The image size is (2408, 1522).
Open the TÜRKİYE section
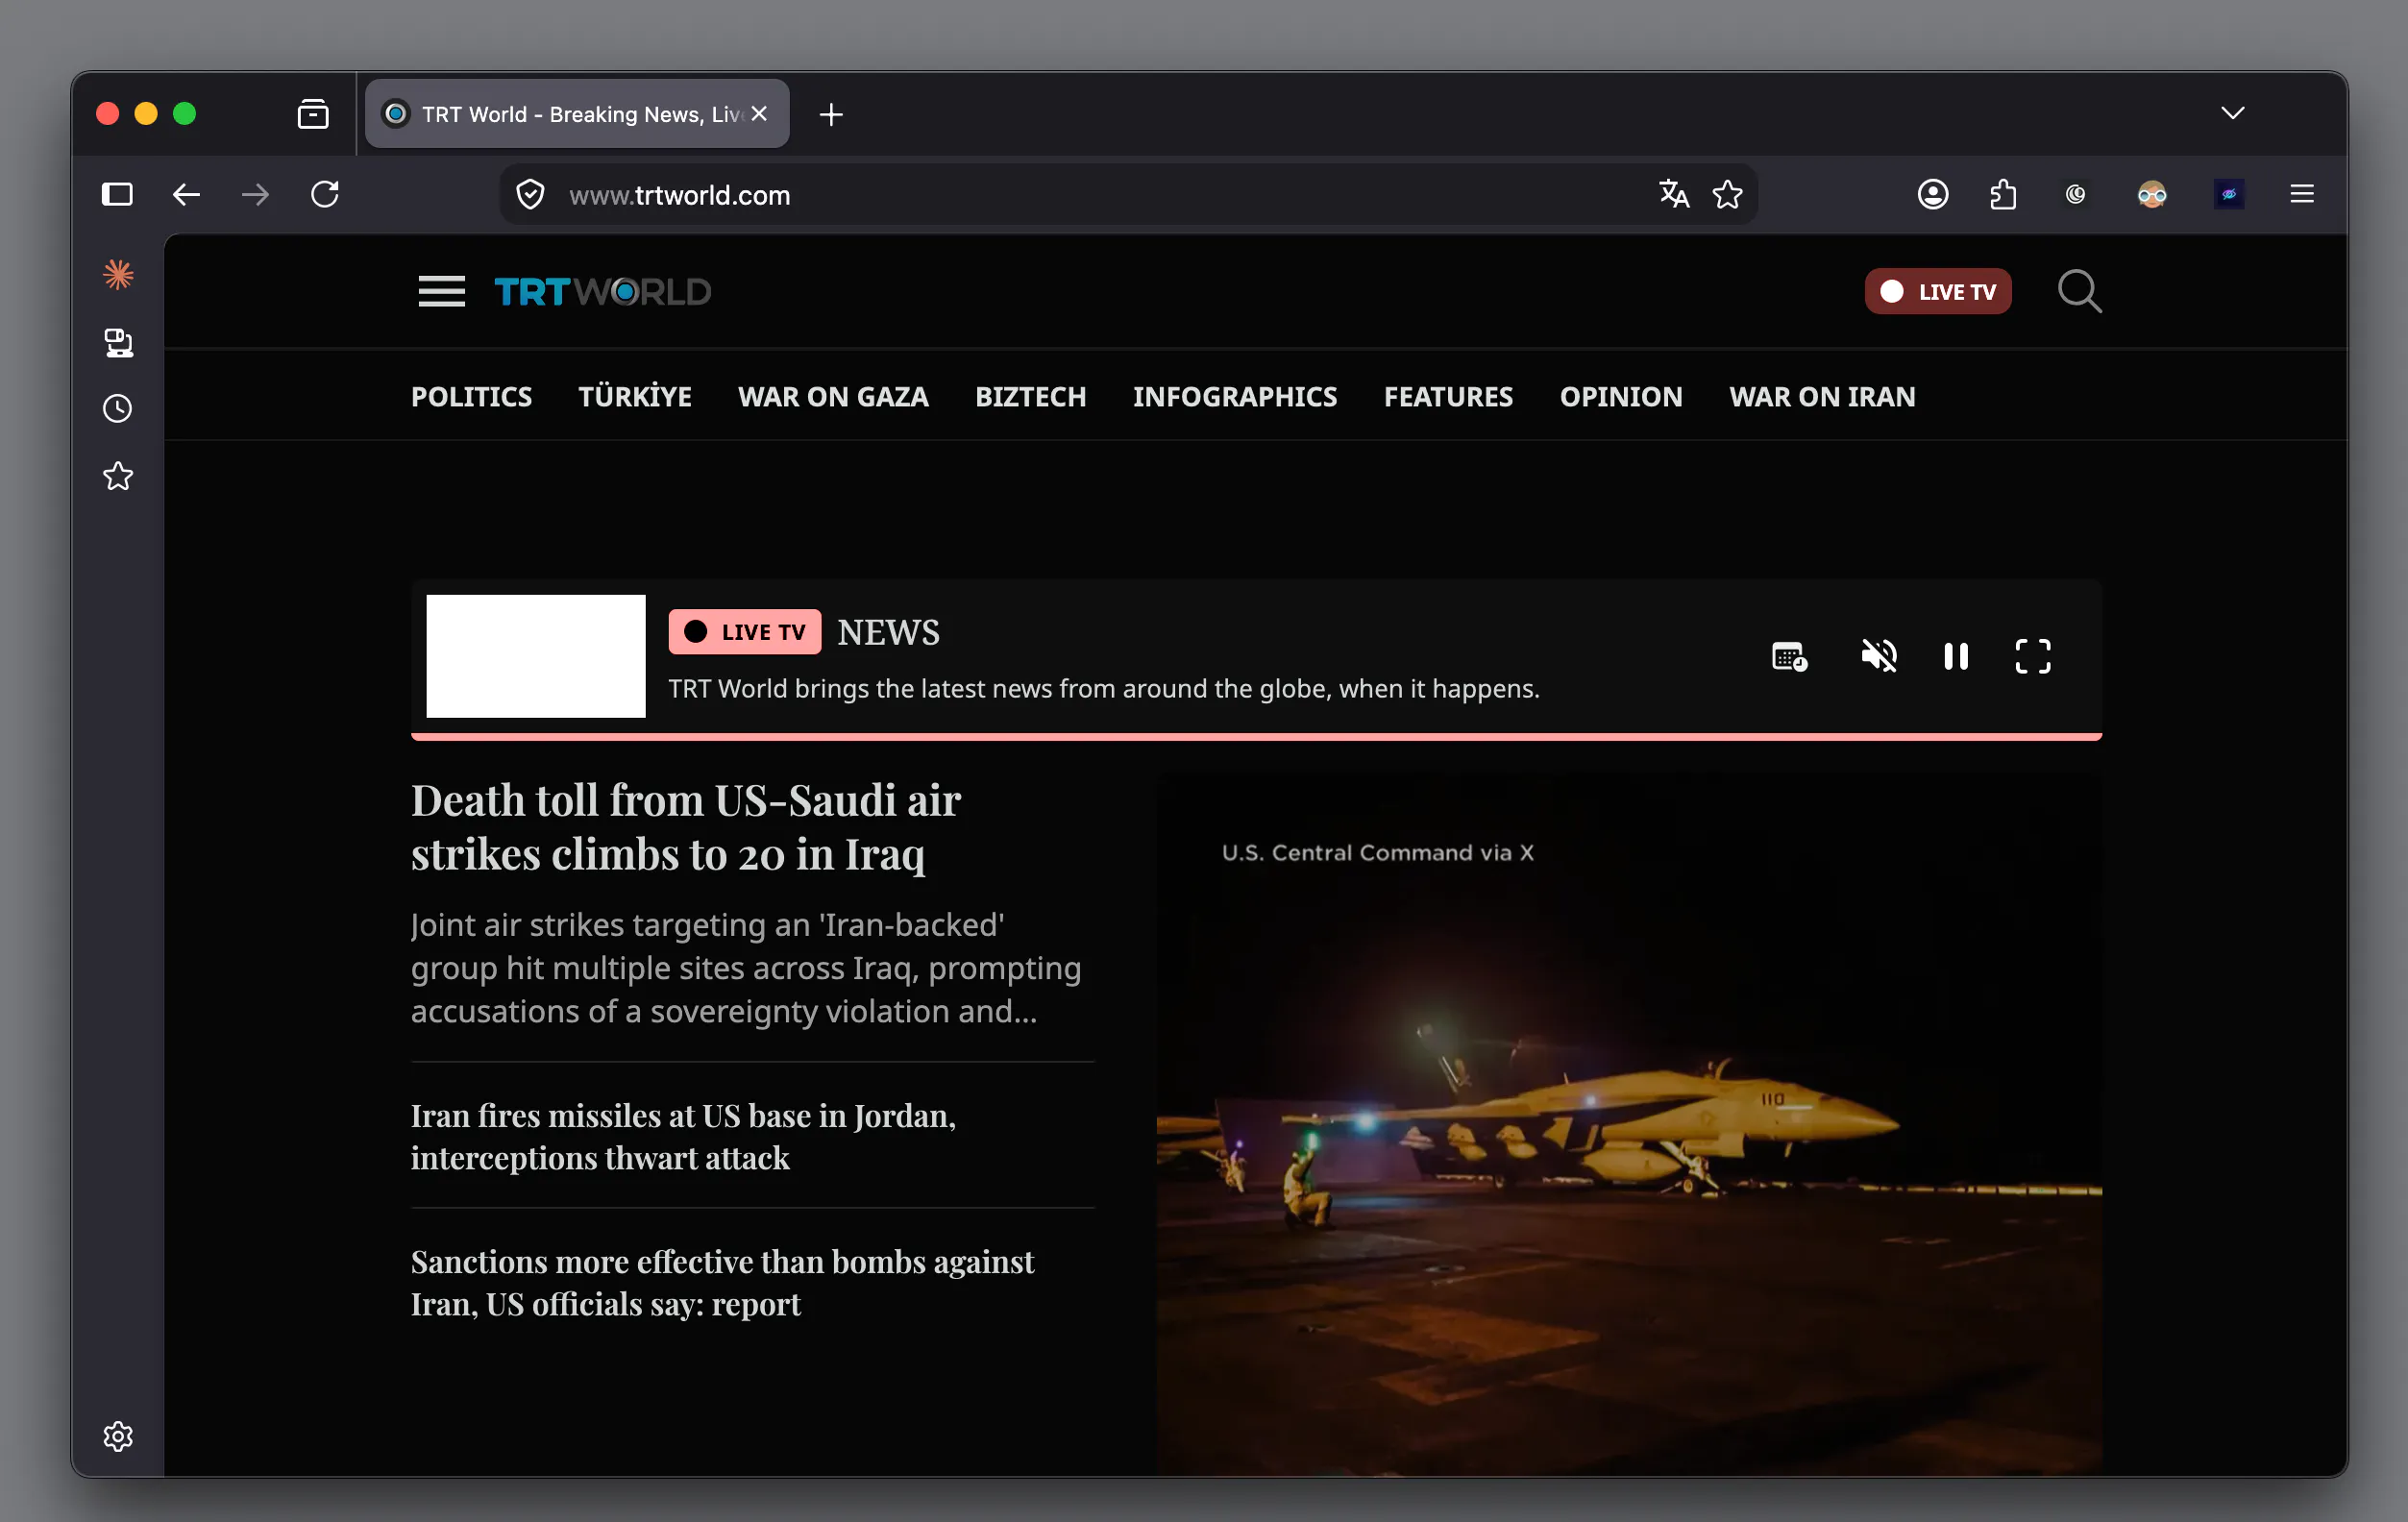[635, 397]
